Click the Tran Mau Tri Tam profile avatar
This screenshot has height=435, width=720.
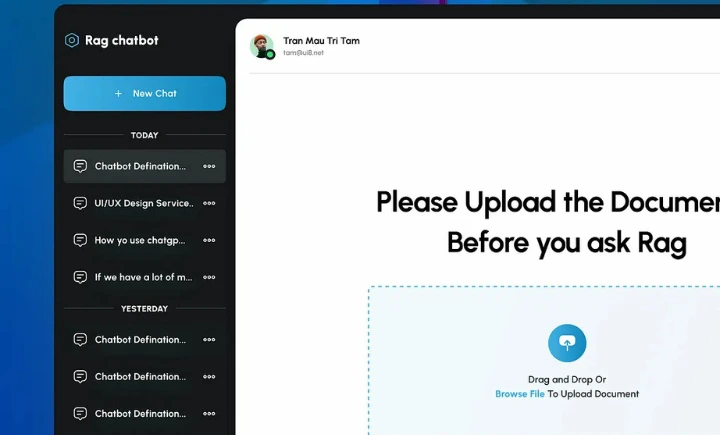pos(261,46)
